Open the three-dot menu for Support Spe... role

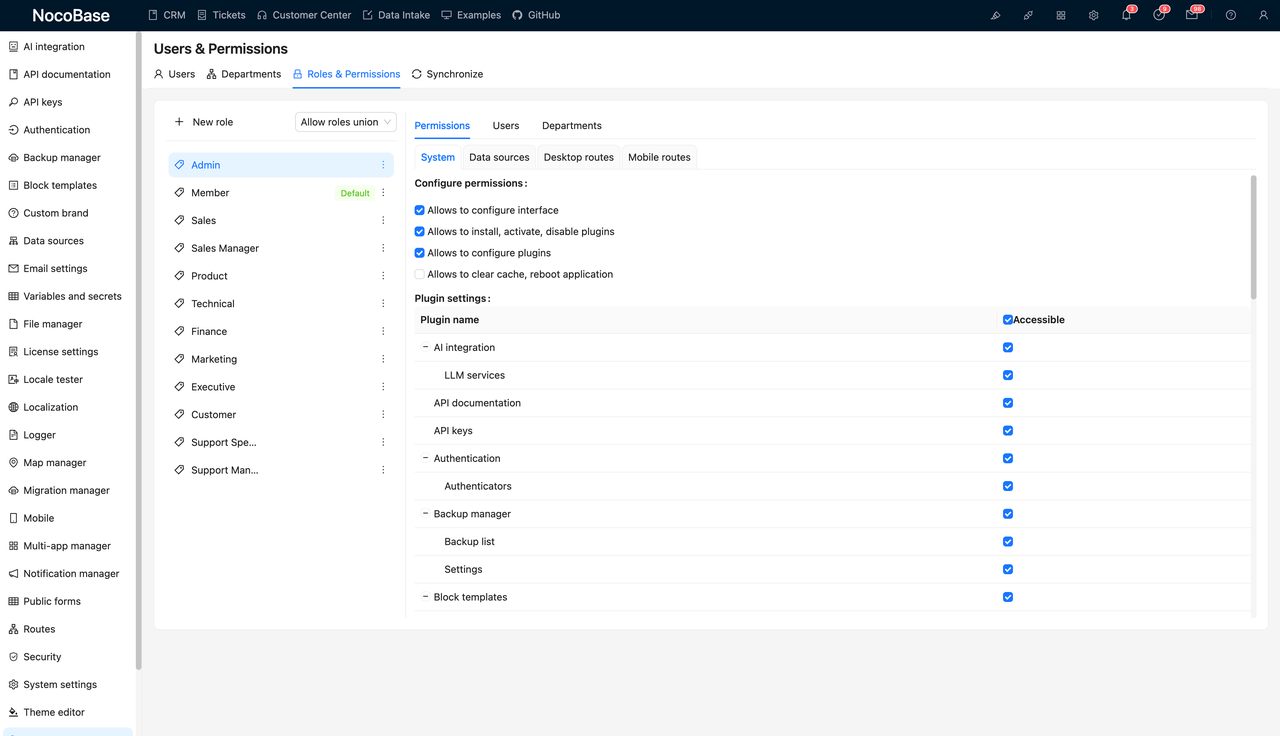(x=383, y=442)
